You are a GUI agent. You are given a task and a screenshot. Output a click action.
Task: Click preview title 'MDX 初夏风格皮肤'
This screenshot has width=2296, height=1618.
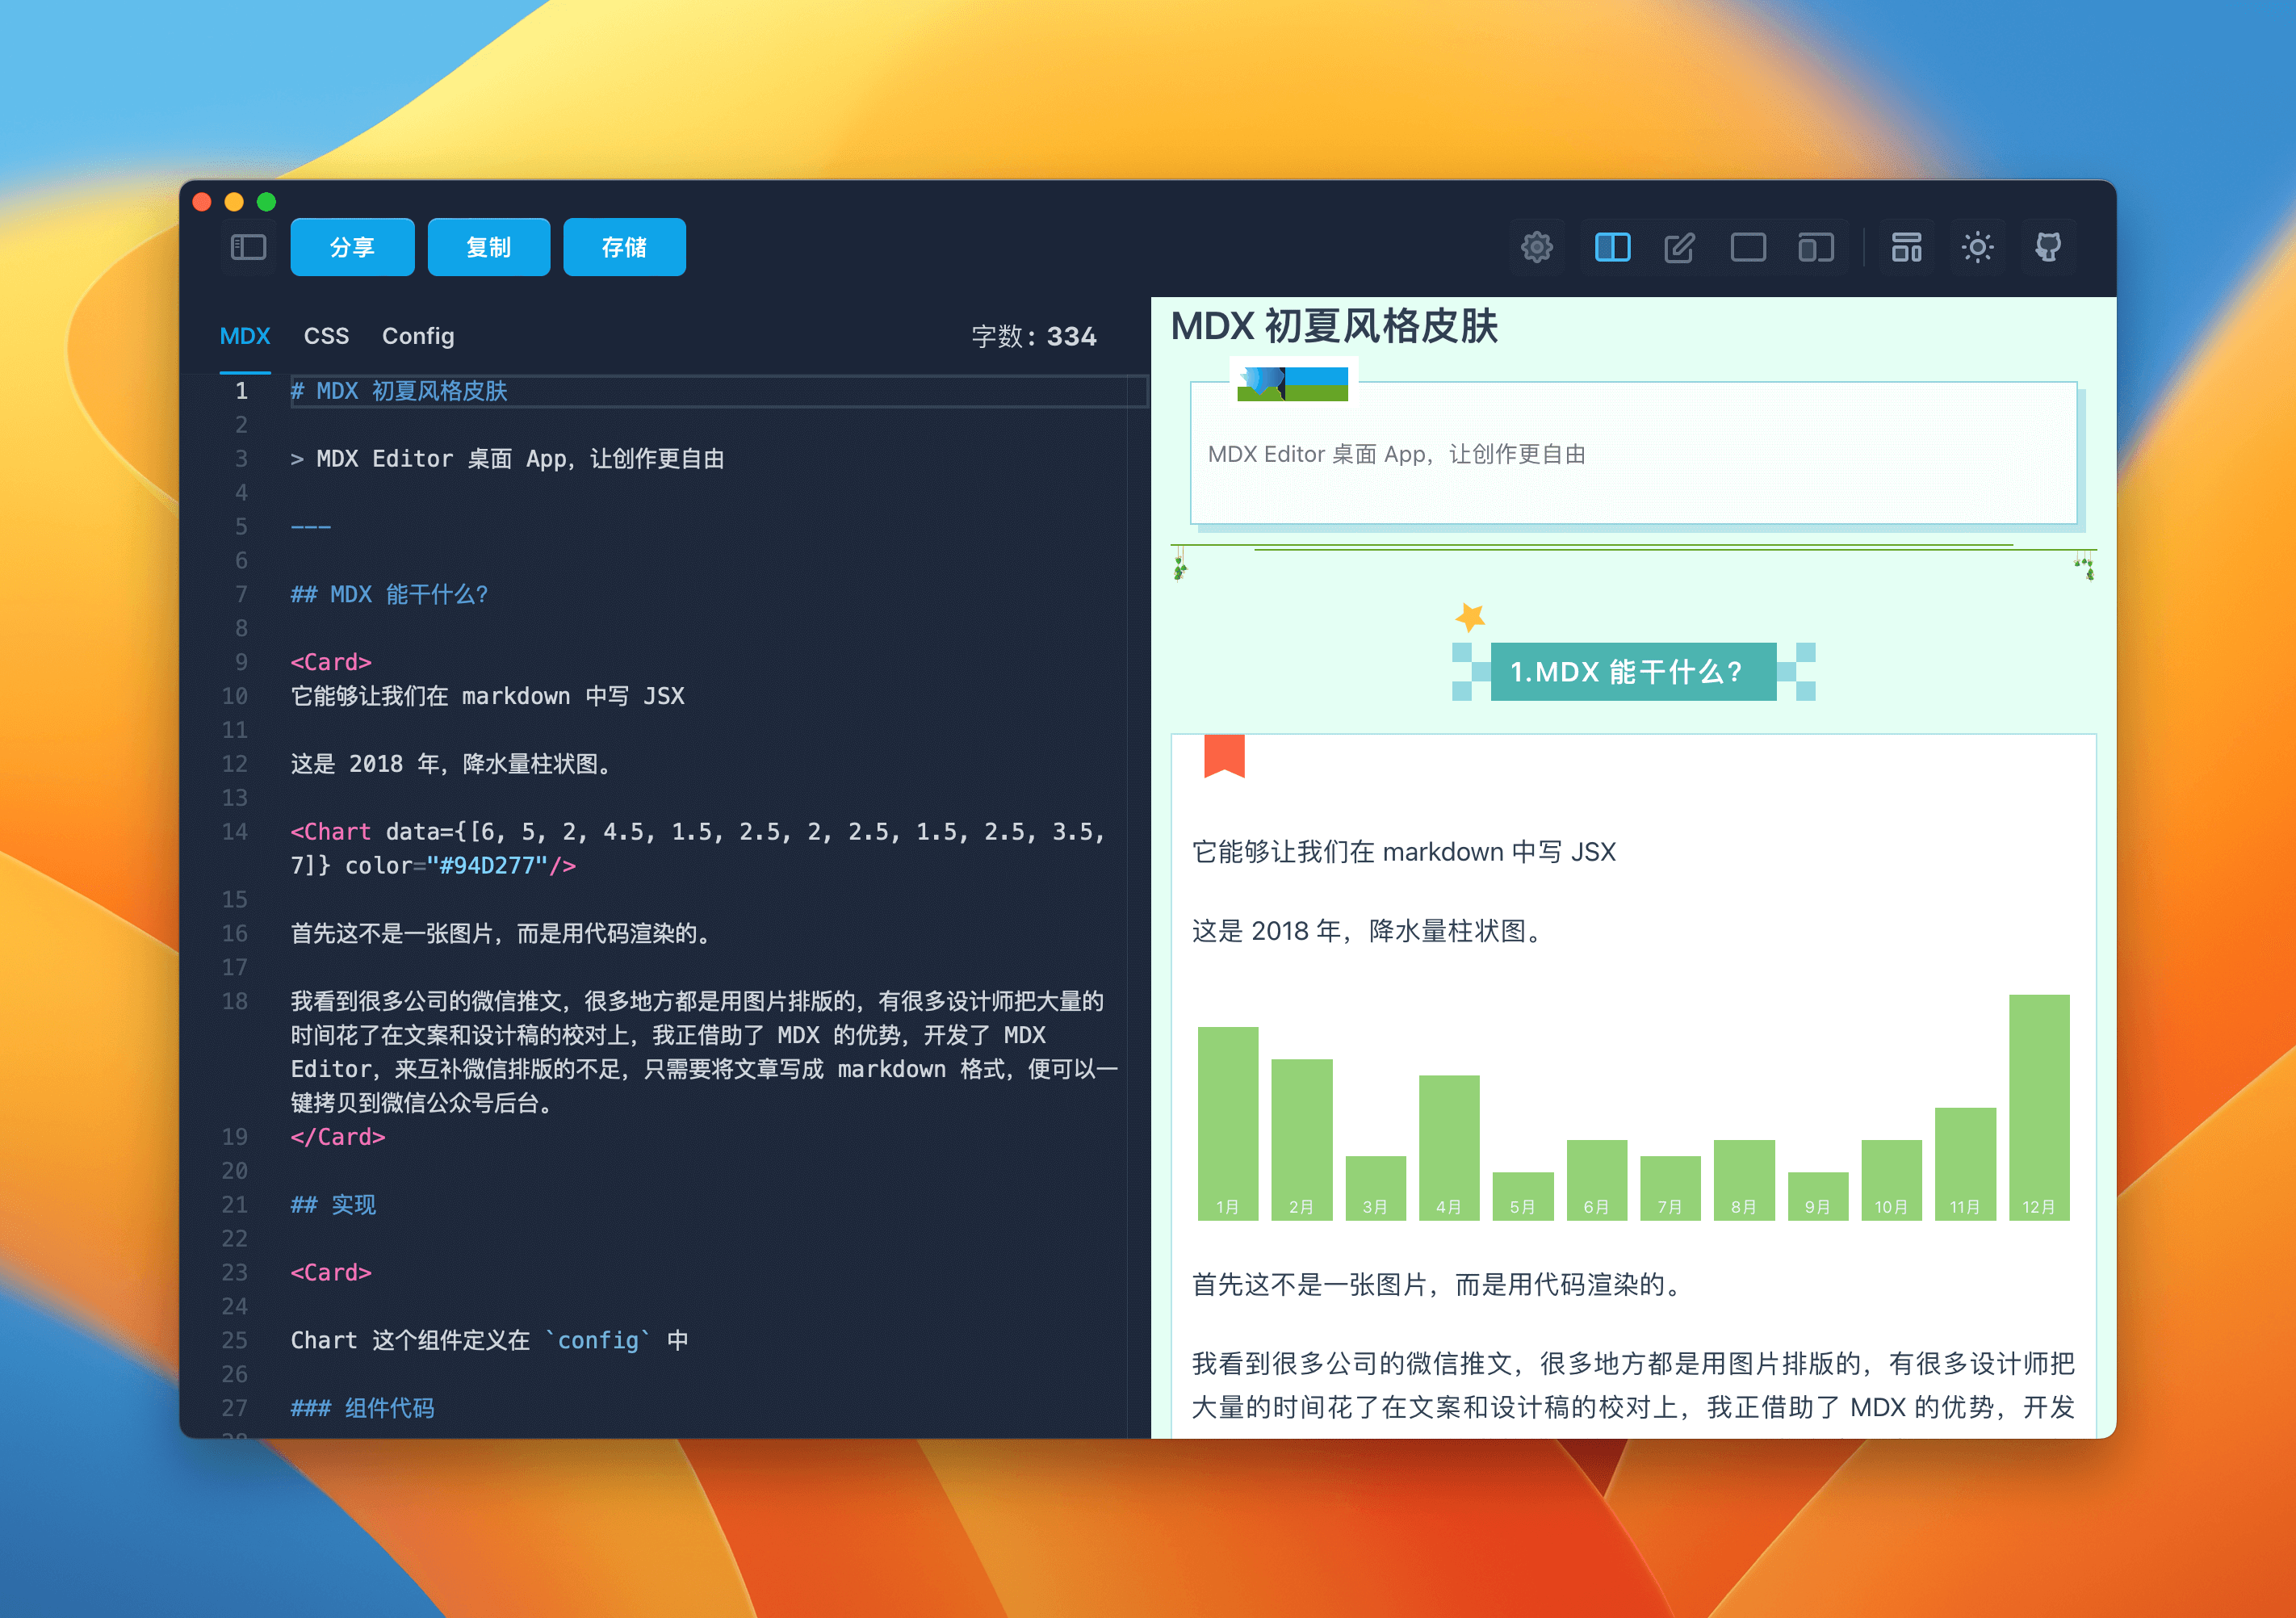pos(1334,327)
